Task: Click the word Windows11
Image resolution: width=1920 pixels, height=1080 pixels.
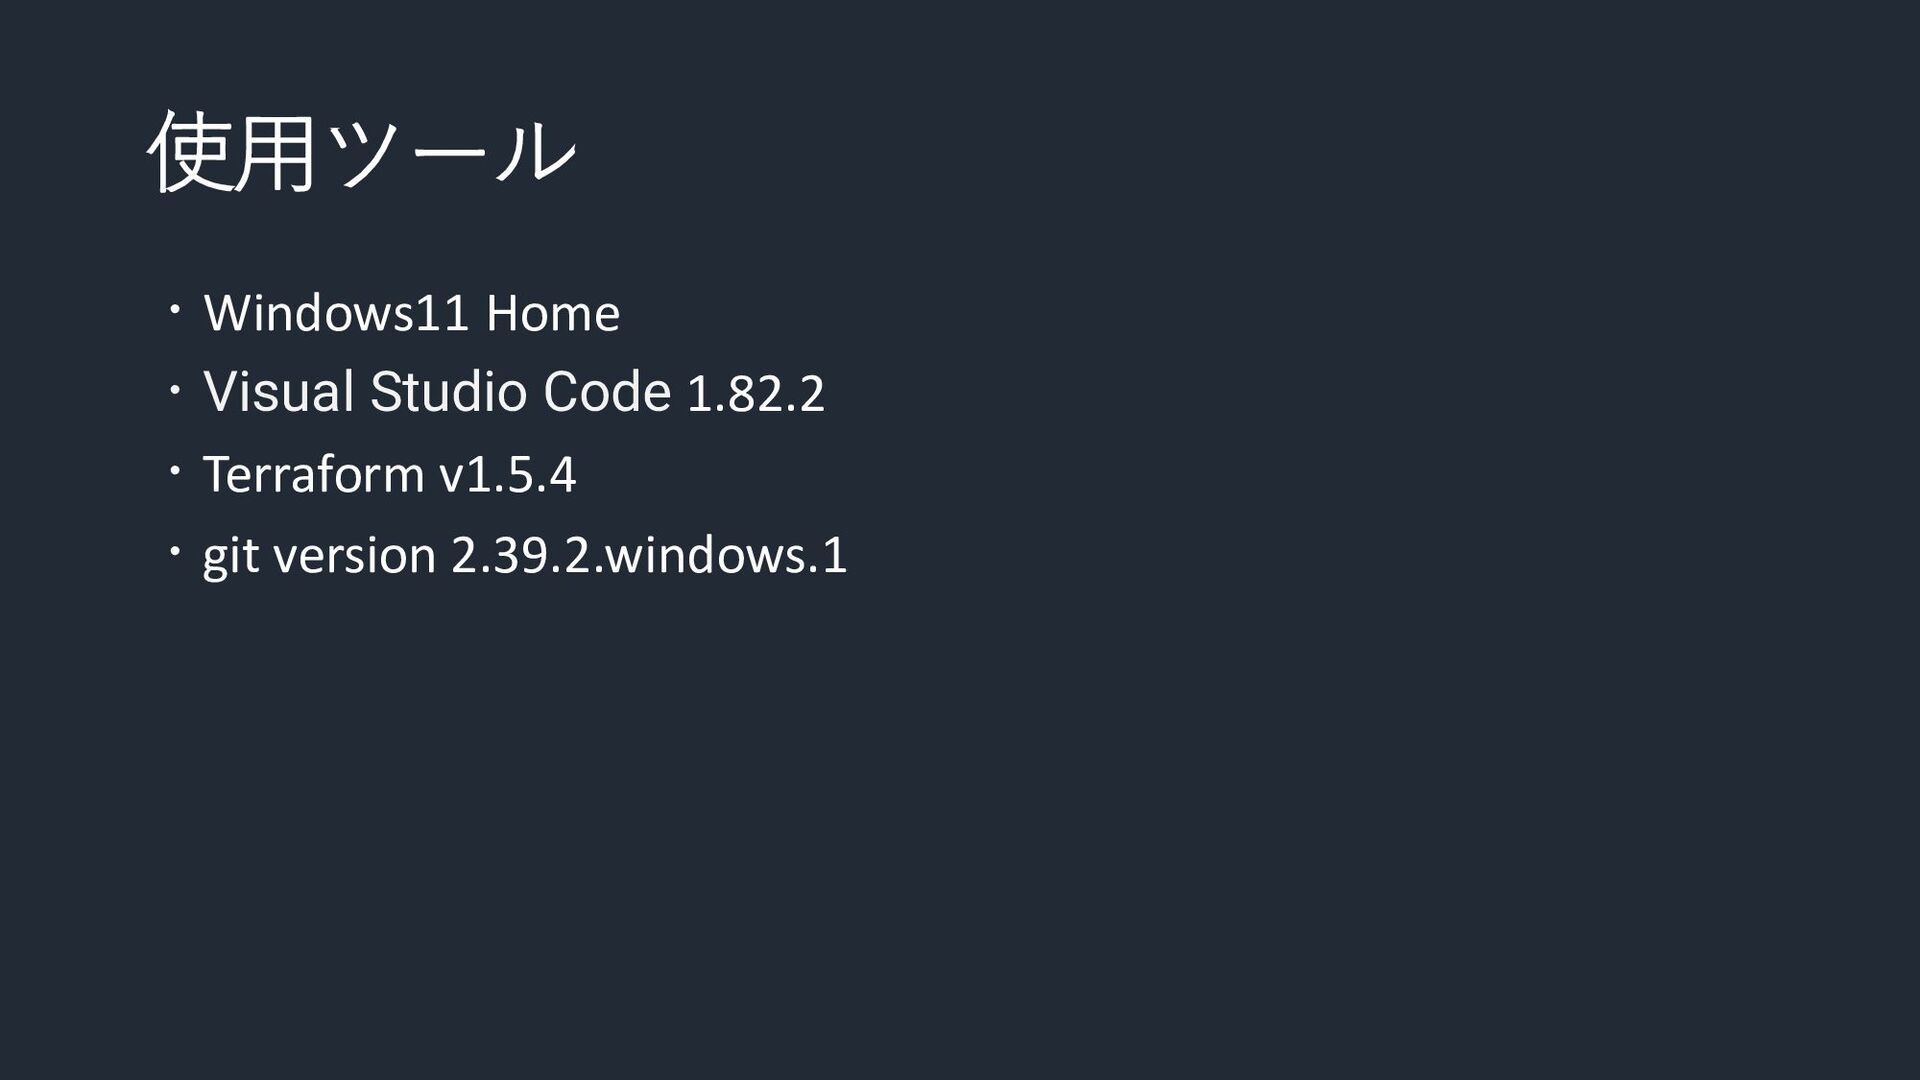Action: coord(336,313)
